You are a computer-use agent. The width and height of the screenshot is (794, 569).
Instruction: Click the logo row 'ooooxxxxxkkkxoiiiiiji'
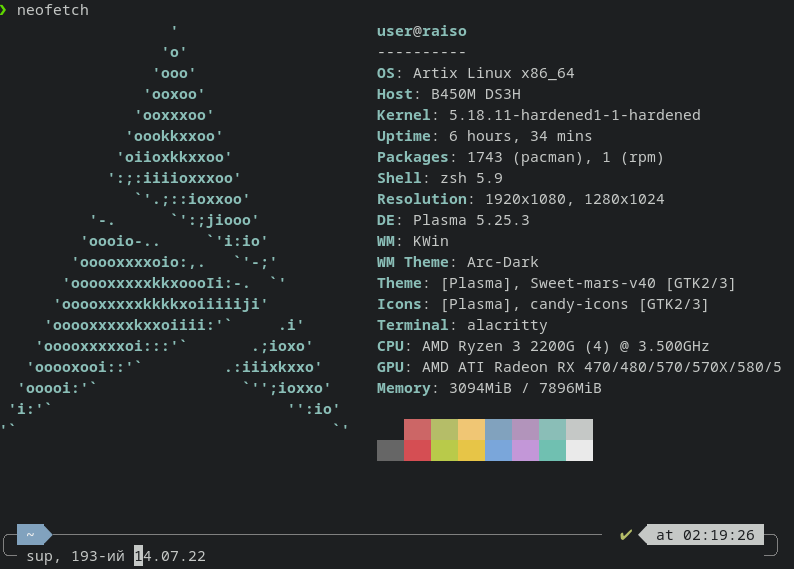[161, 304]
